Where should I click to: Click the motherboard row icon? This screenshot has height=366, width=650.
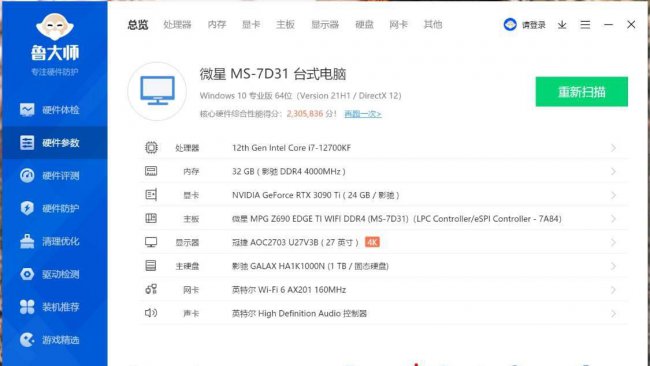click(151, 218)
